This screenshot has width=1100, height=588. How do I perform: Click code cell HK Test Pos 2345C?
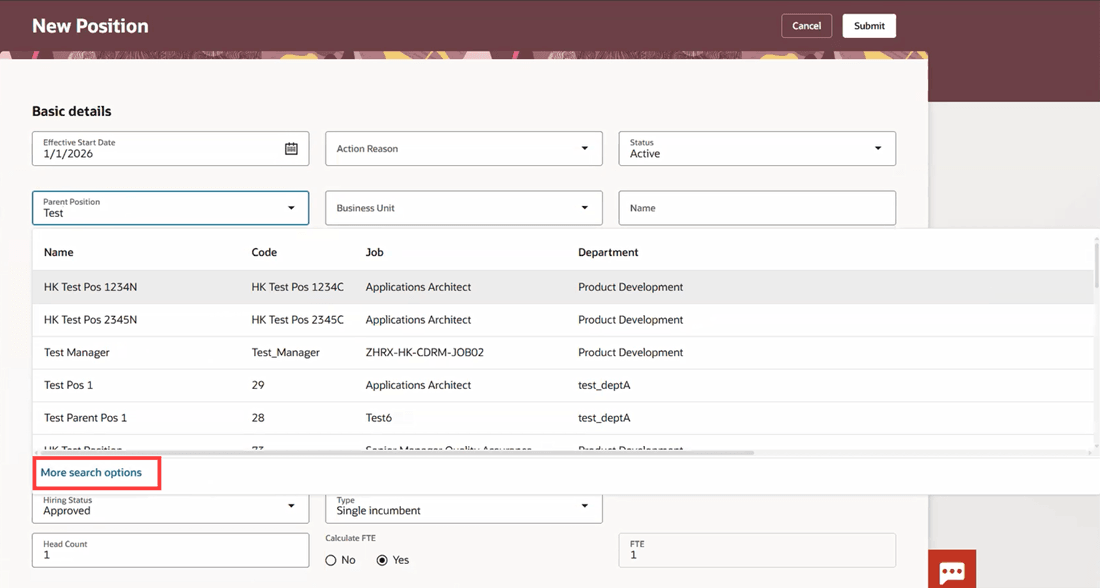pos(297,320)
